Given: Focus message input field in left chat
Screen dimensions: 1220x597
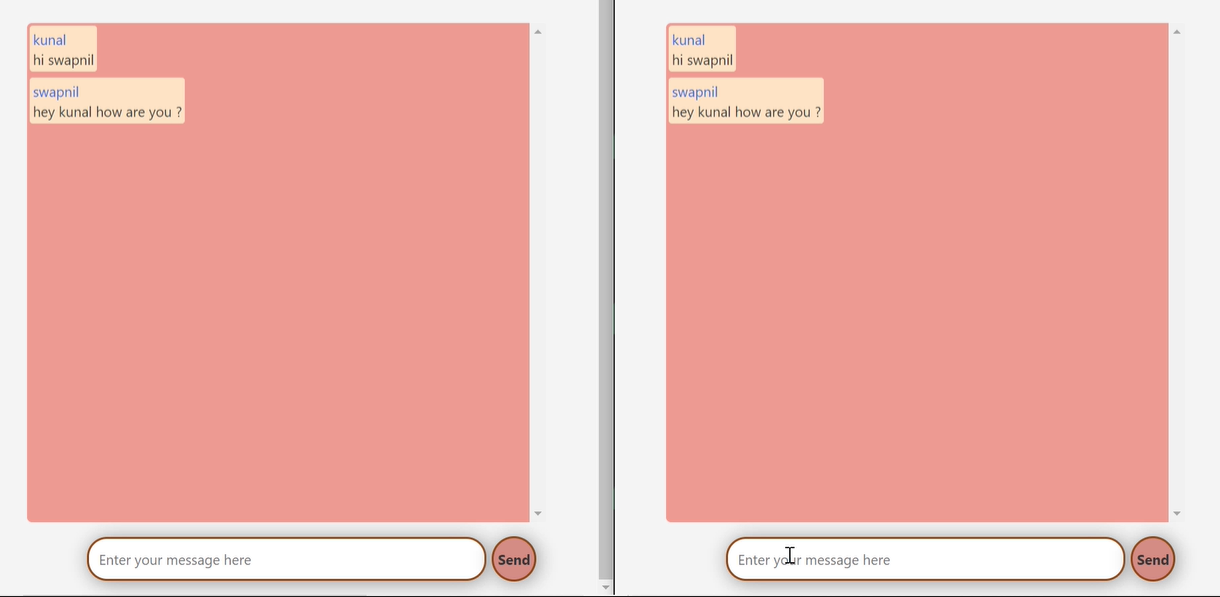Looking at the screenshot, I should tap(286, 560).
